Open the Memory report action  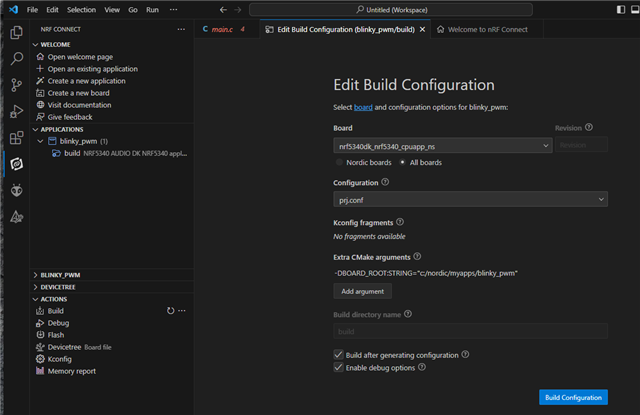71,371
